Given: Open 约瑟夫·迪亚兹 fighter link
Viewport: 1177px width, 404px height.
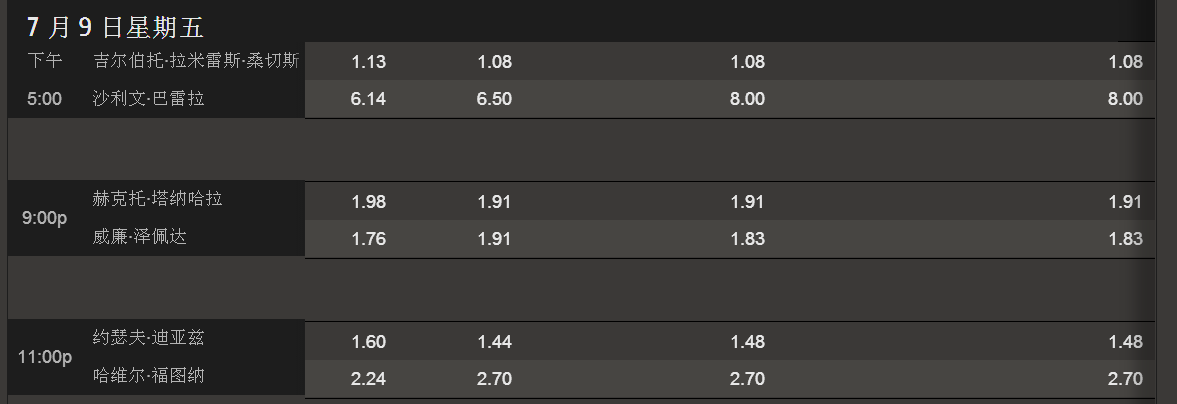Looking at the screenshot, I should (149, 338).
